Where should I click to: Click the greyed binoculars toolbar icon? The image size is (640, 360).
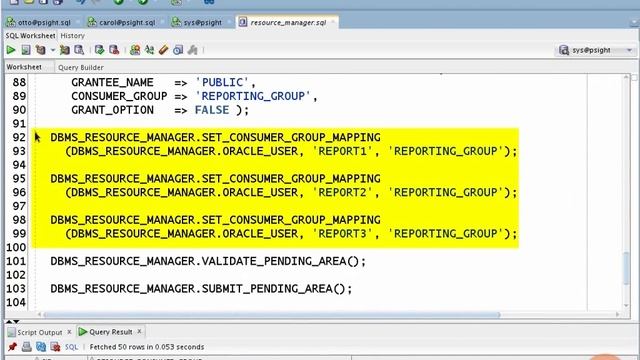[192, 50]
